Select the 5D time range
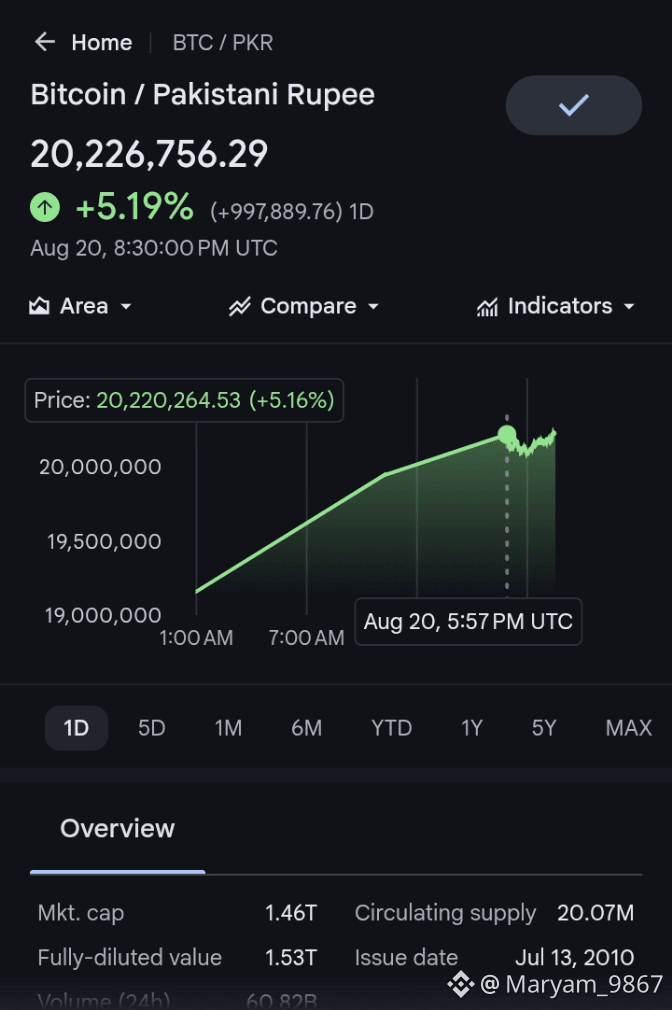The width and height of the screenshot is (672, 1010). [151, 728]
